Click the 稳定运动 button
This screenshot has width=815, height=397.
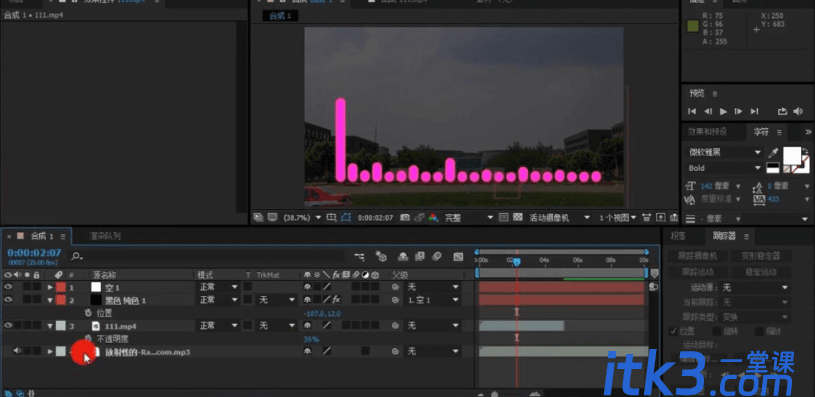[x=761, y=272]
